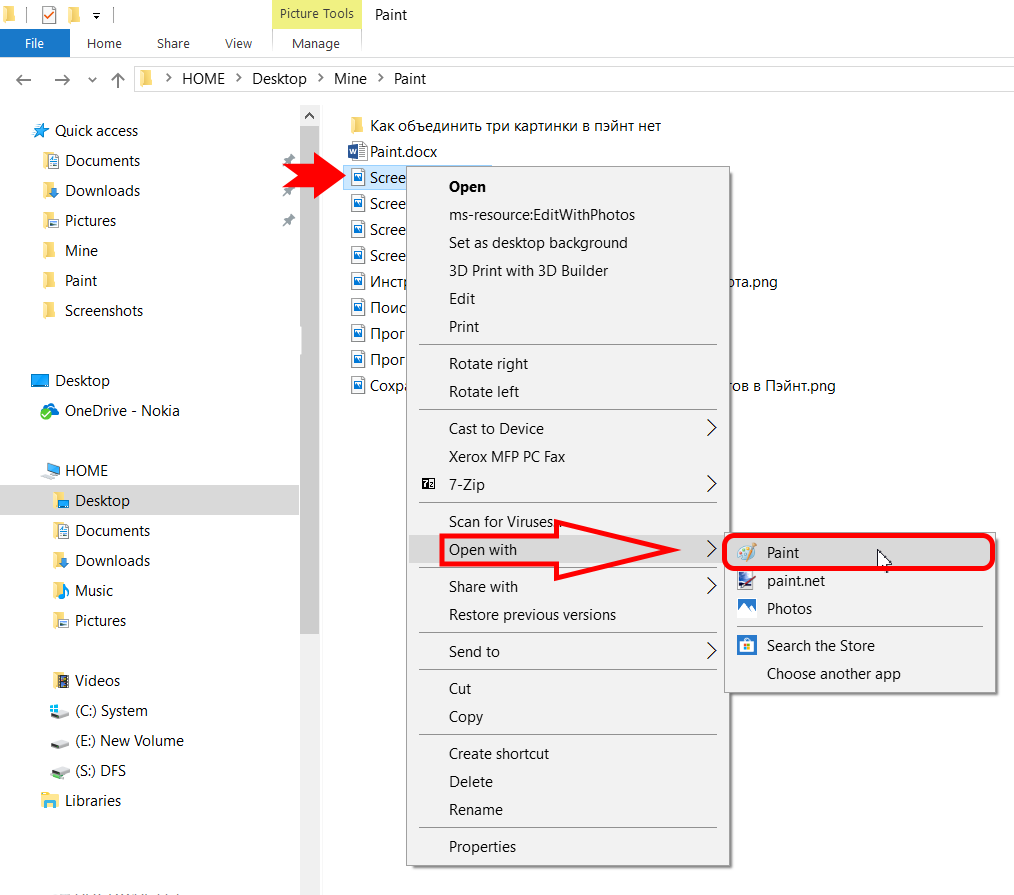Click Desktop in the address bar path

(x=279, y=79)
